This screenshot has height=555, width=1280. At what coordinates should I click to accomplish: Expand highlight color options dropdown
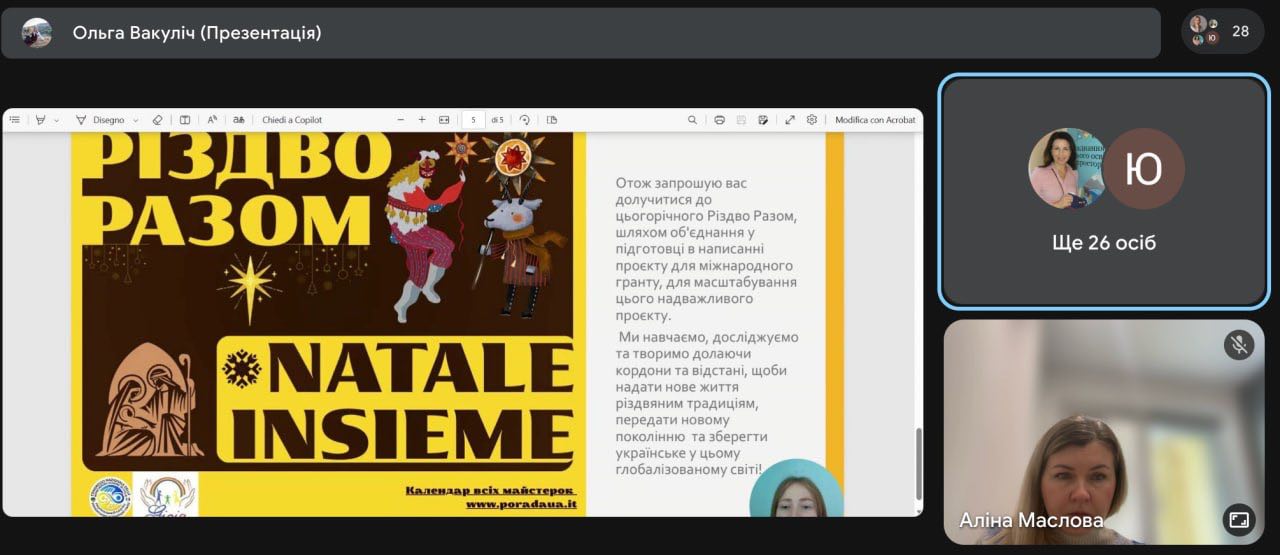point(56,120)
